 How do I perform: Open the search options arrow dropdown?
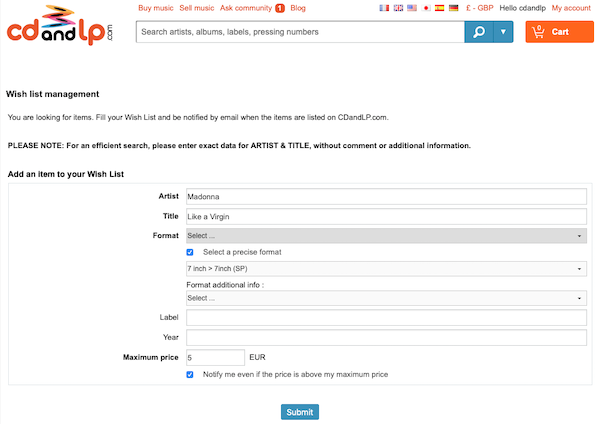tap(503, 32)
